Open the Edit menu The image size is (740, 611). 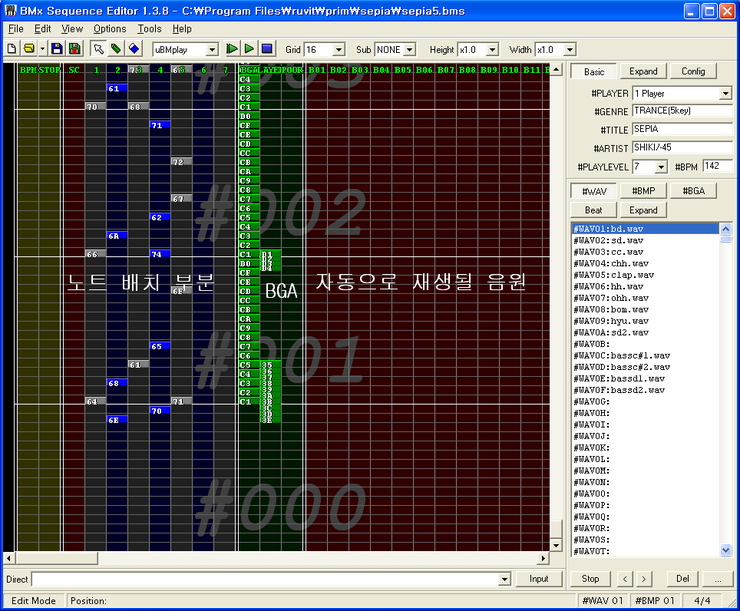coord(42,29)
